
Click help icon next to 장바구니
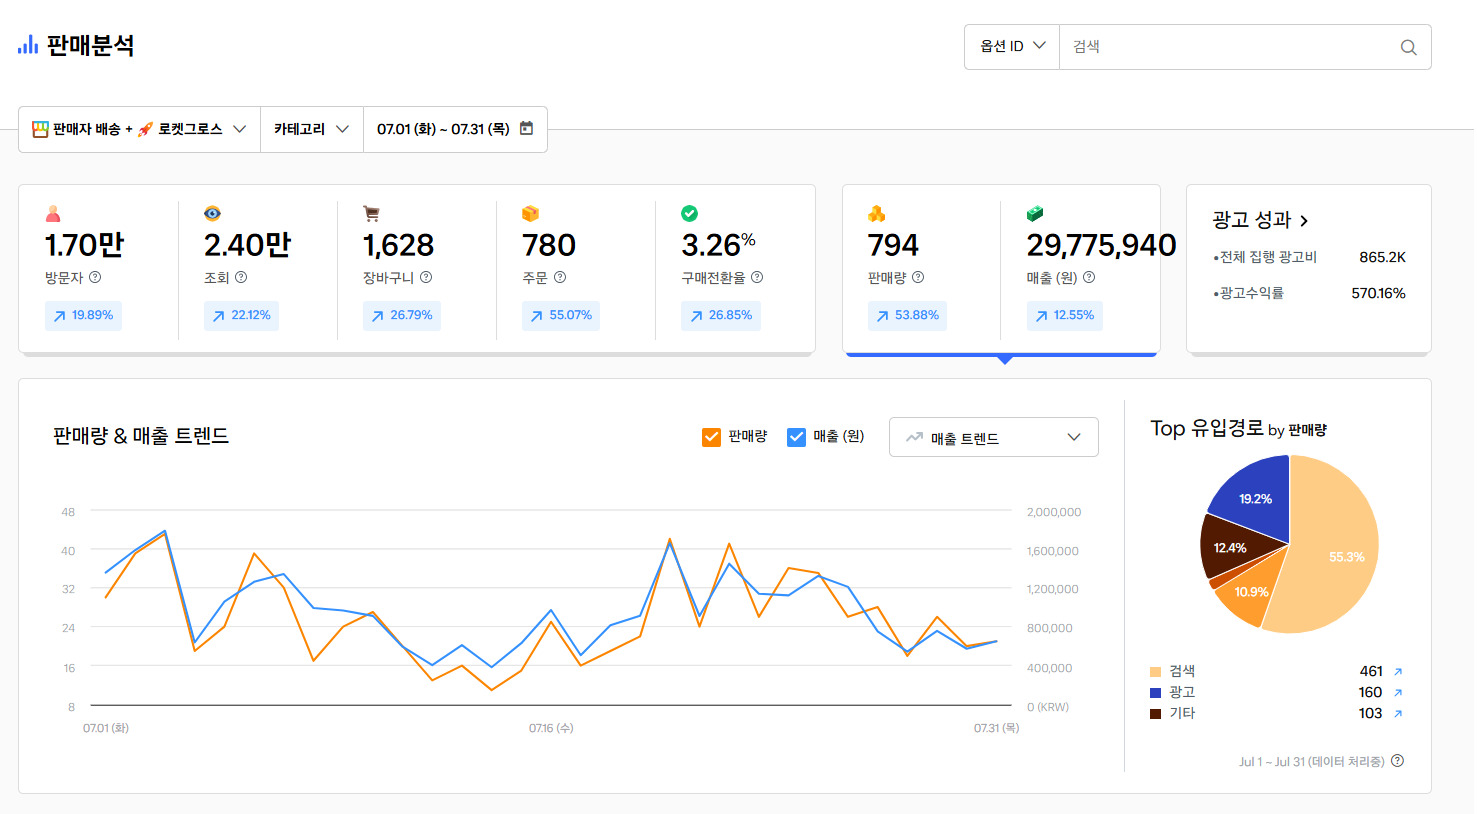[426, 277]
